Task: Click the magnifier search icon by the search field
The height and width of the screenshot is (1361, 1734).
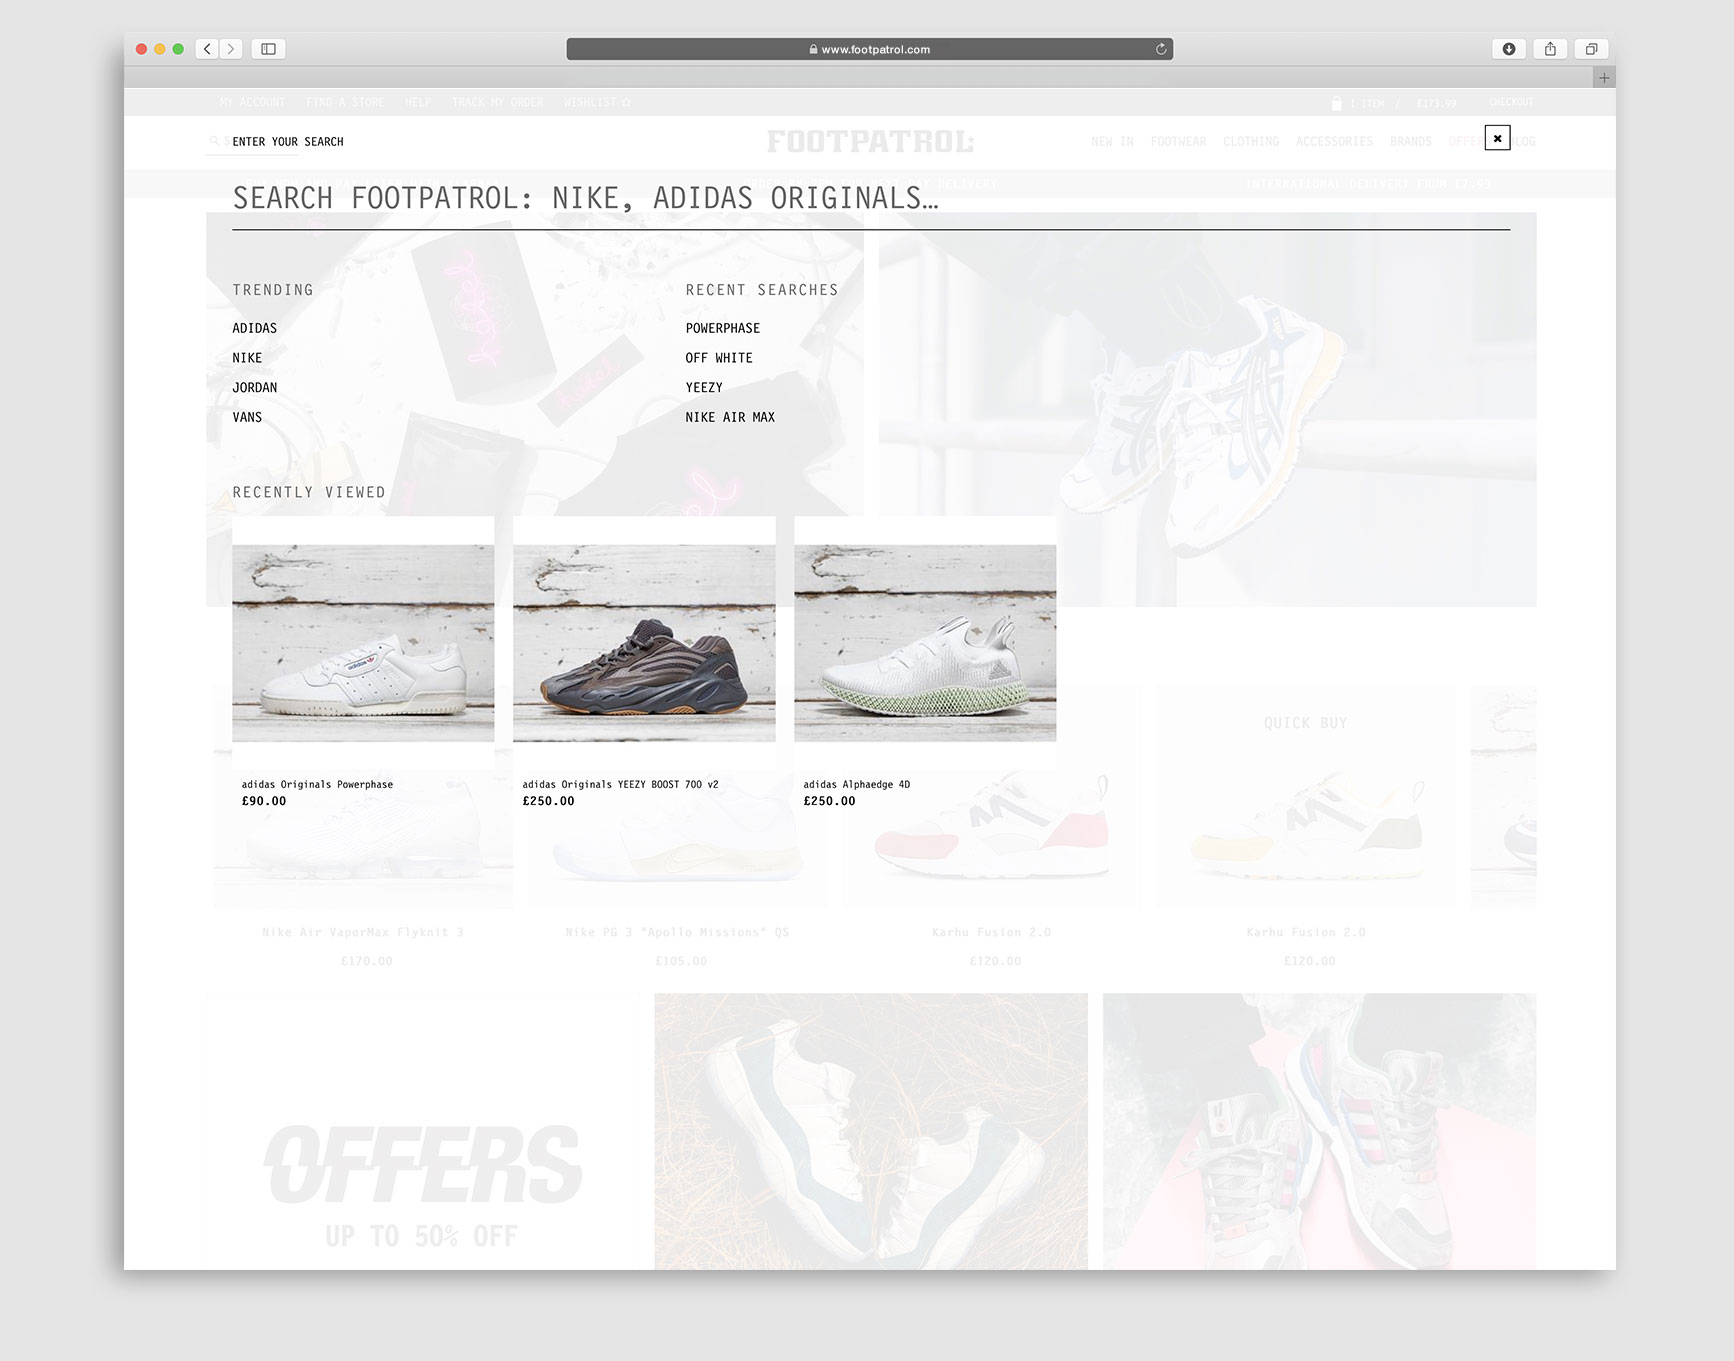Action: 214,142
